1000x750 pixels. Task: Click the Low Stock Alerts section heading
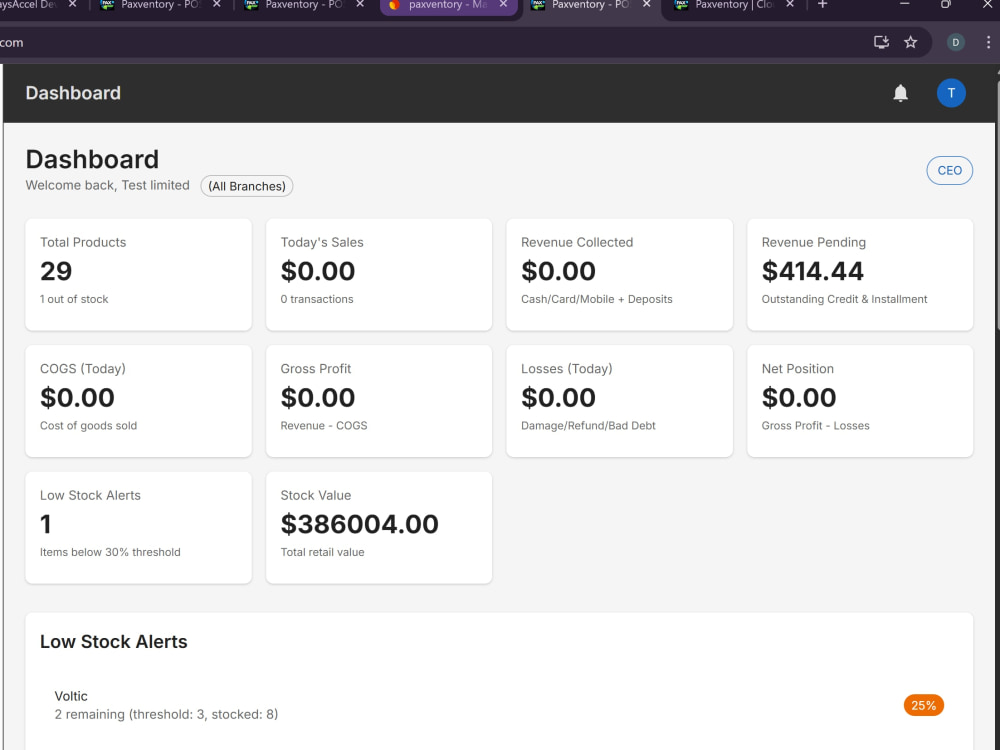[114, 642]
